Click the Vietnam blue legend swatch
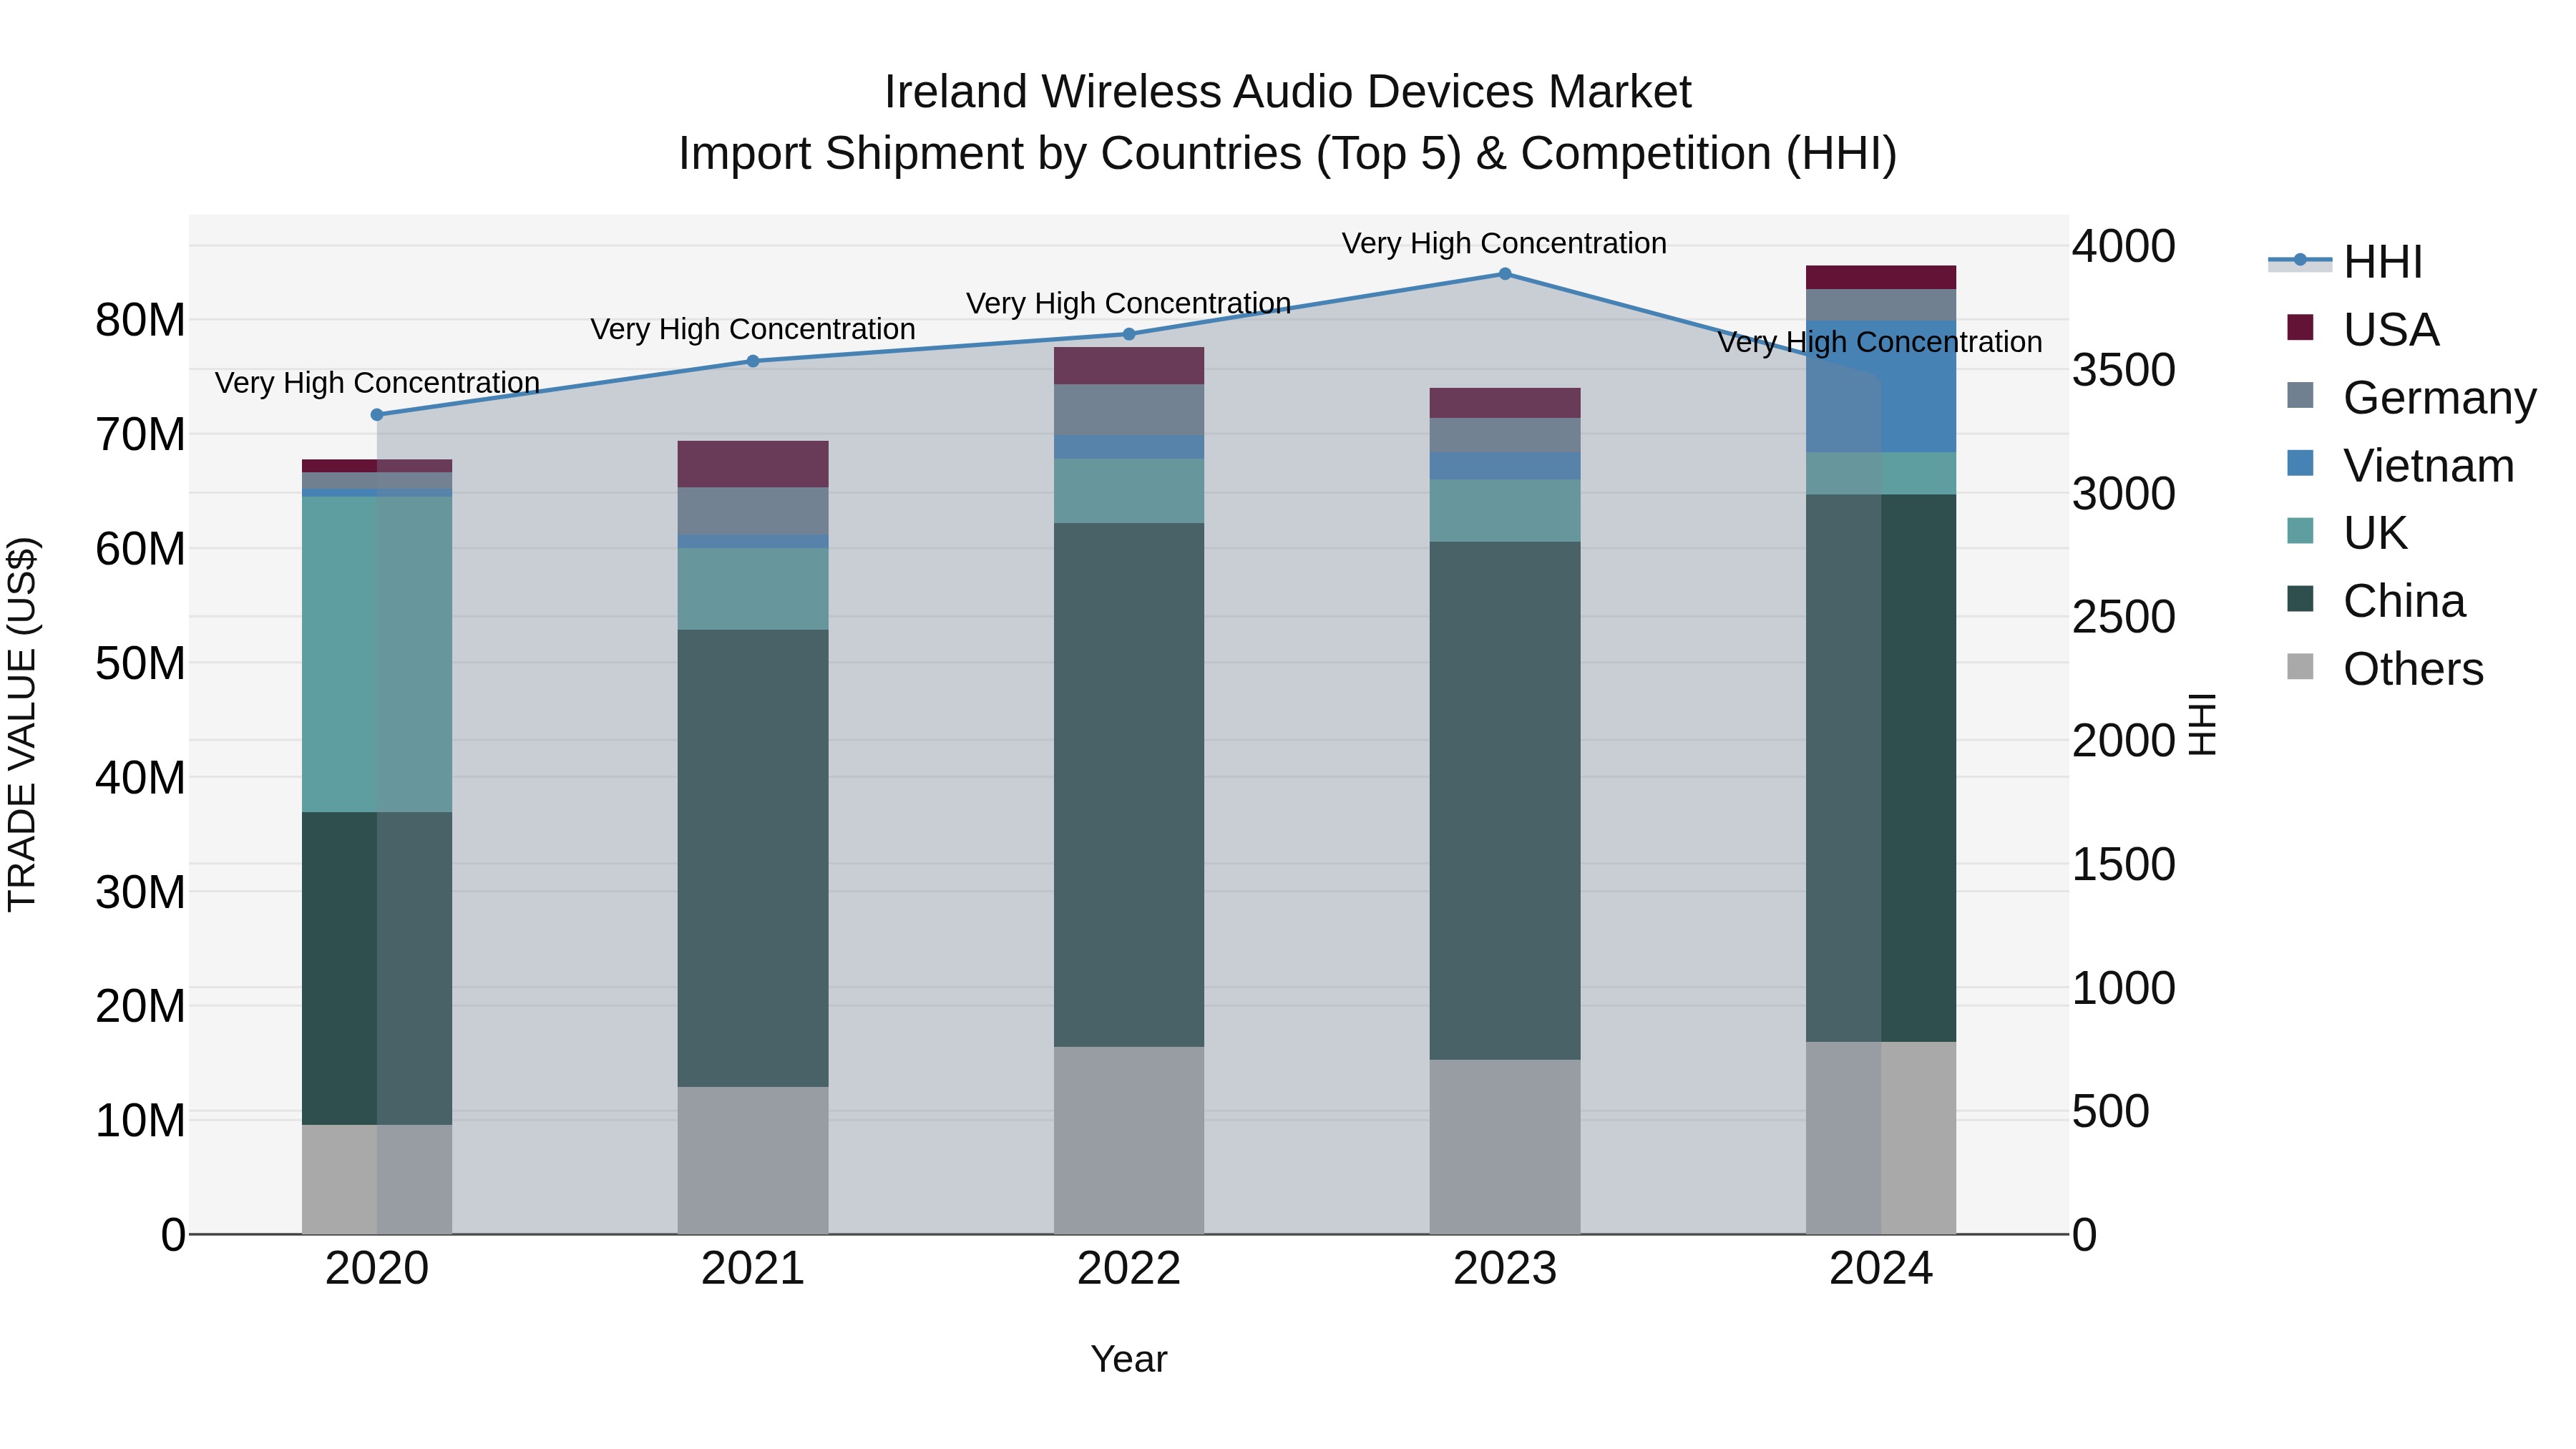Image resolution: width=2576 pixels, height=1449 pixels. tap(2300, 463)
